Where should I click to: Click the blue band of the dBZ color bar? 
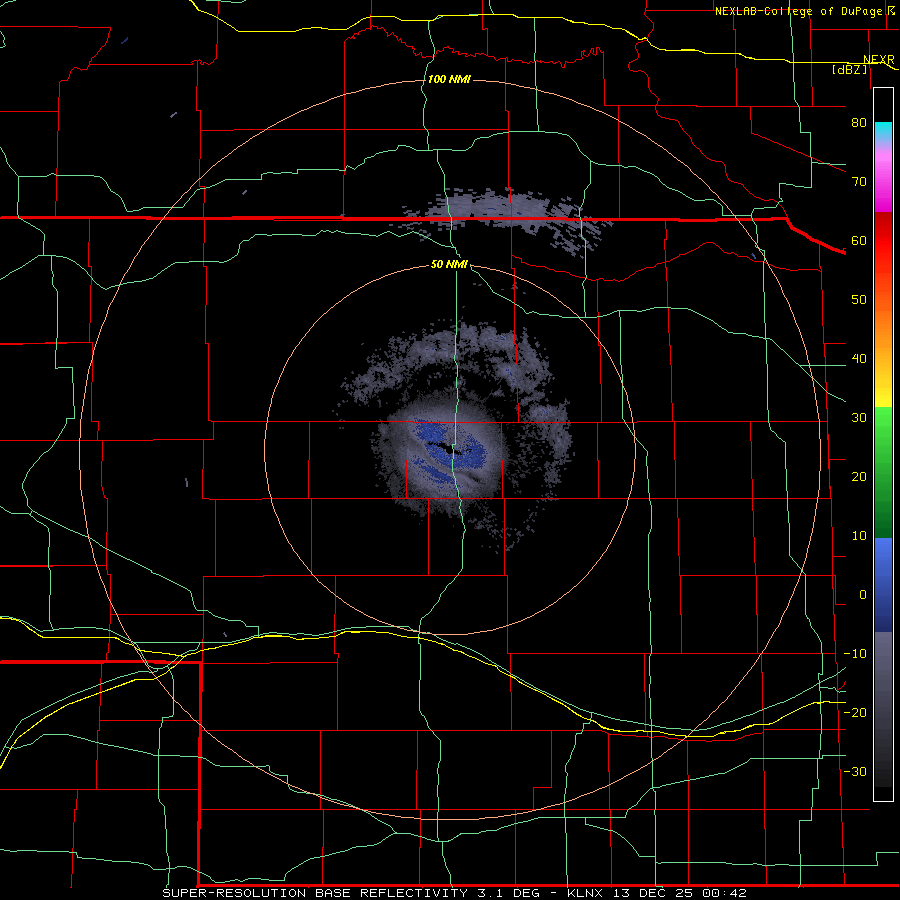coord(883,584)
